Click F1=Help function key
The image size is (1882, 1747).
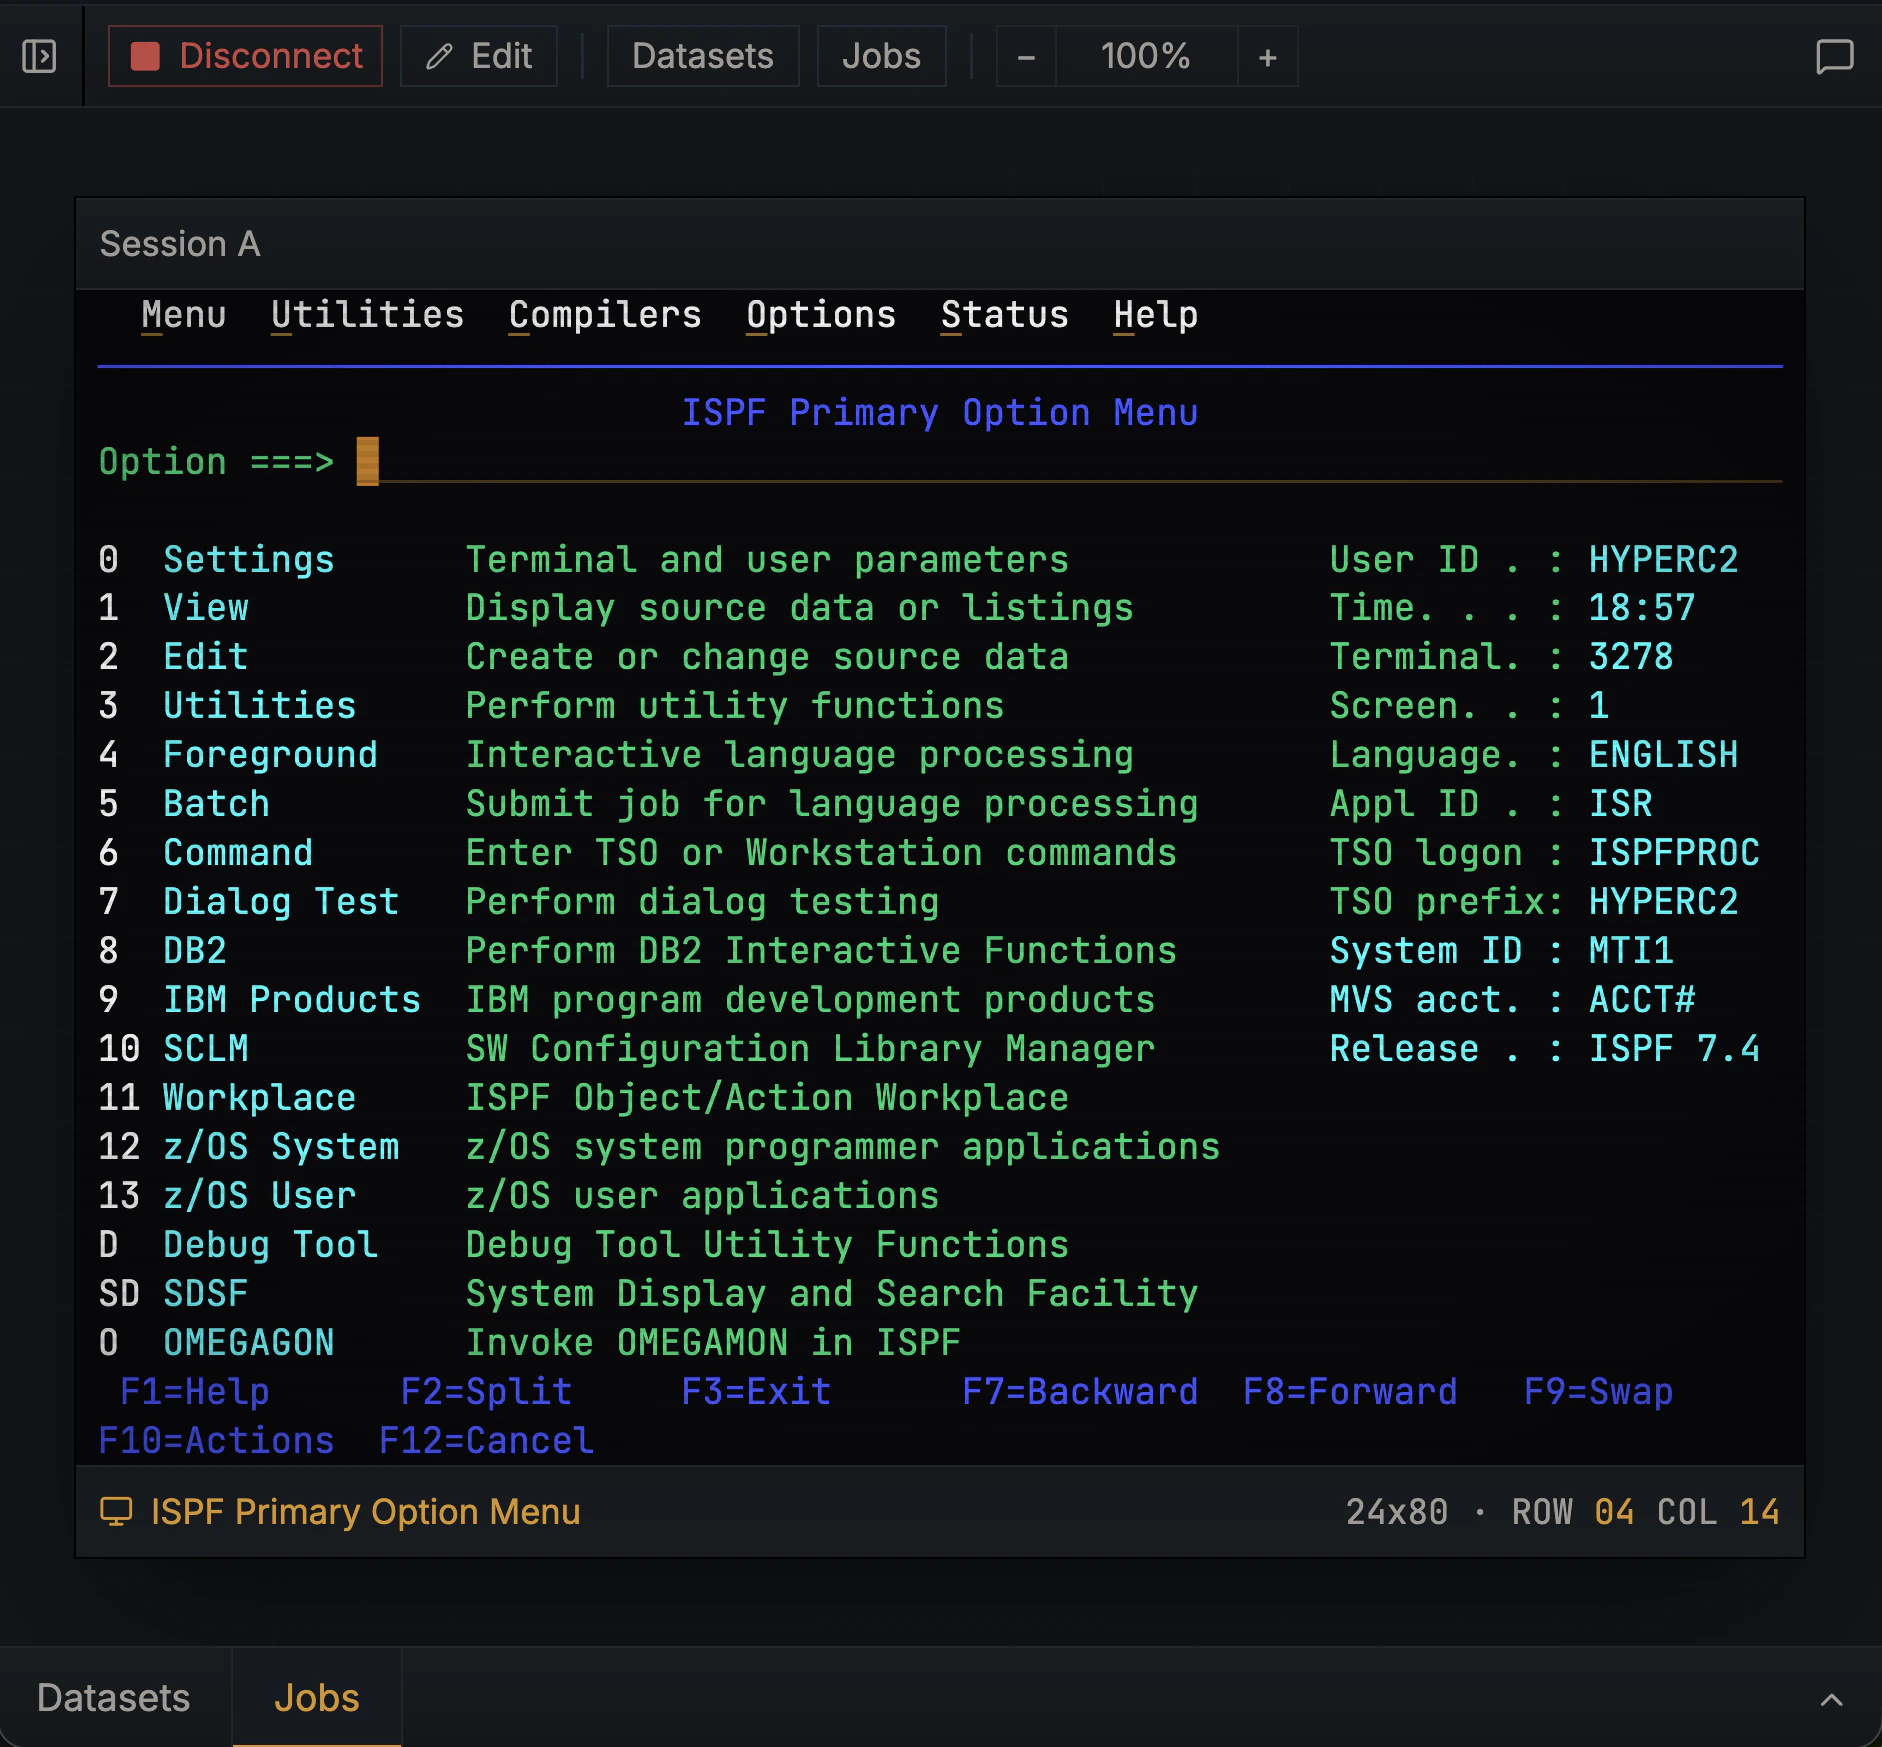[195, 1392]
